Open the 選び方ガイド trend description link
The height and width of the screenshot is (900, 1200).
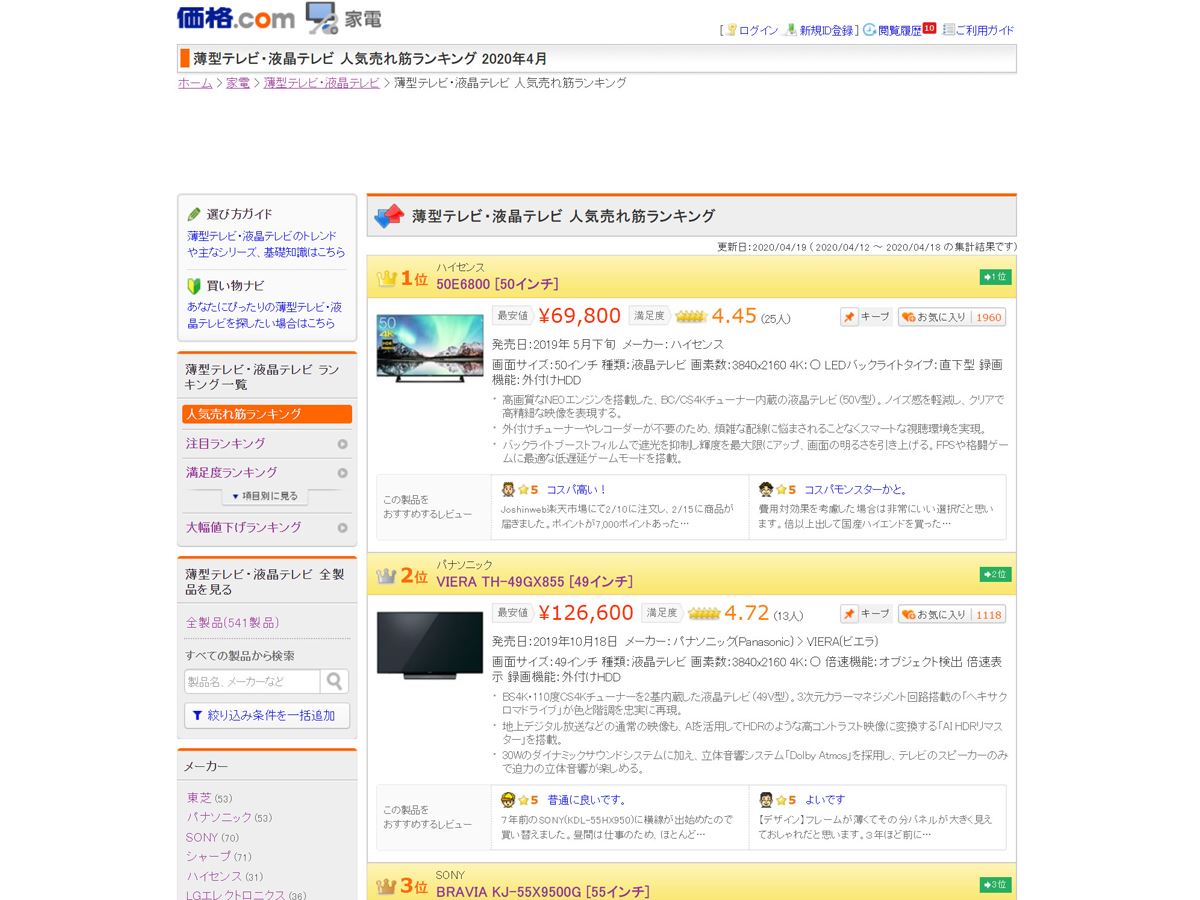pyautogui.click(x=266, y=244)
